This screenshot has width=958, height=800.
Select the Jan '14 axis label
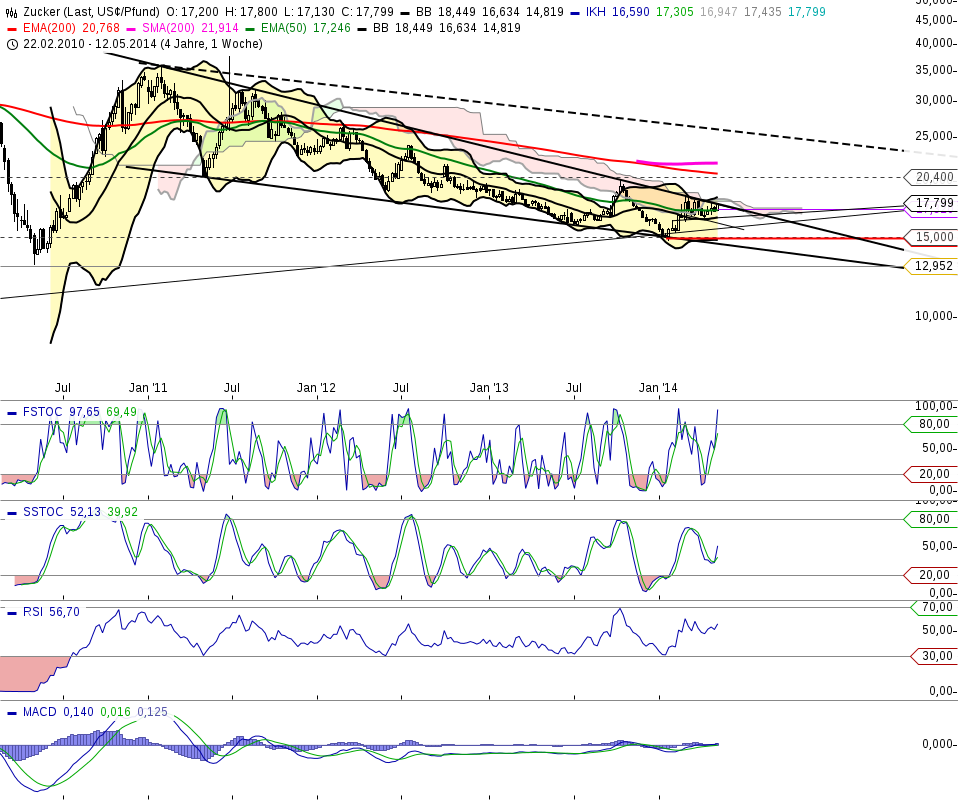click(x=657, y=385)
